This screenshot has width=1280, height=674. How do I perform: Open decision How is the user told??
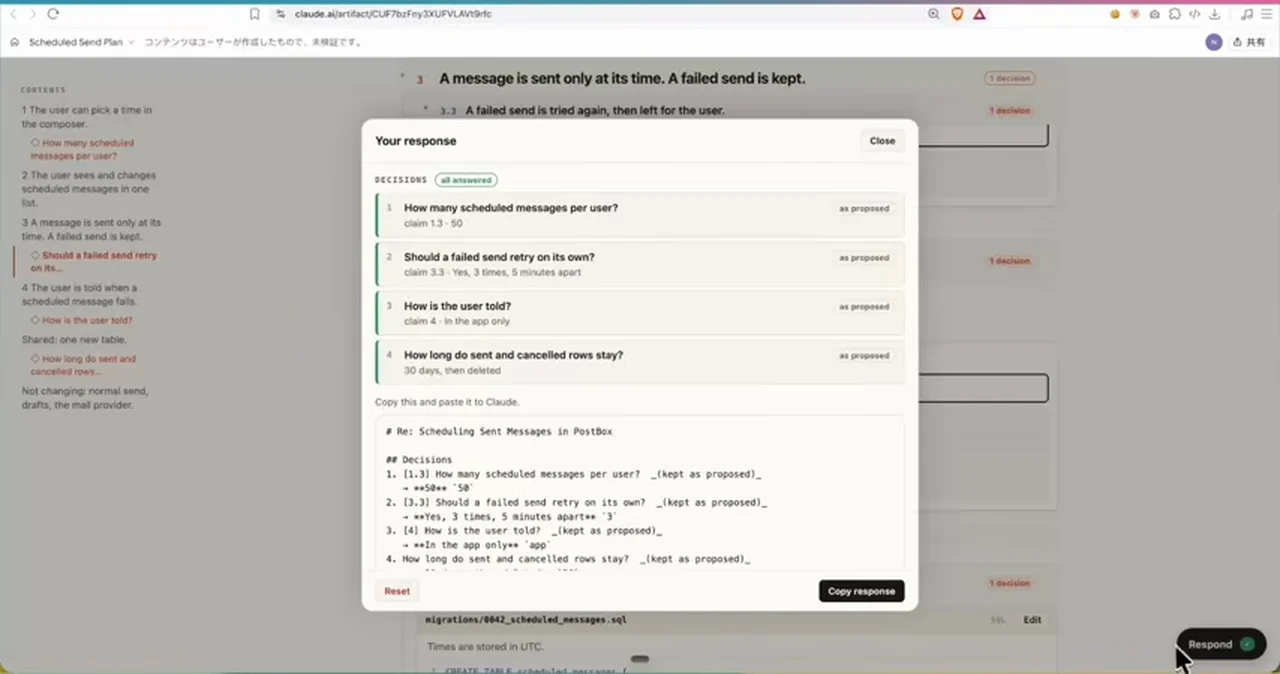tap(640, 313)
